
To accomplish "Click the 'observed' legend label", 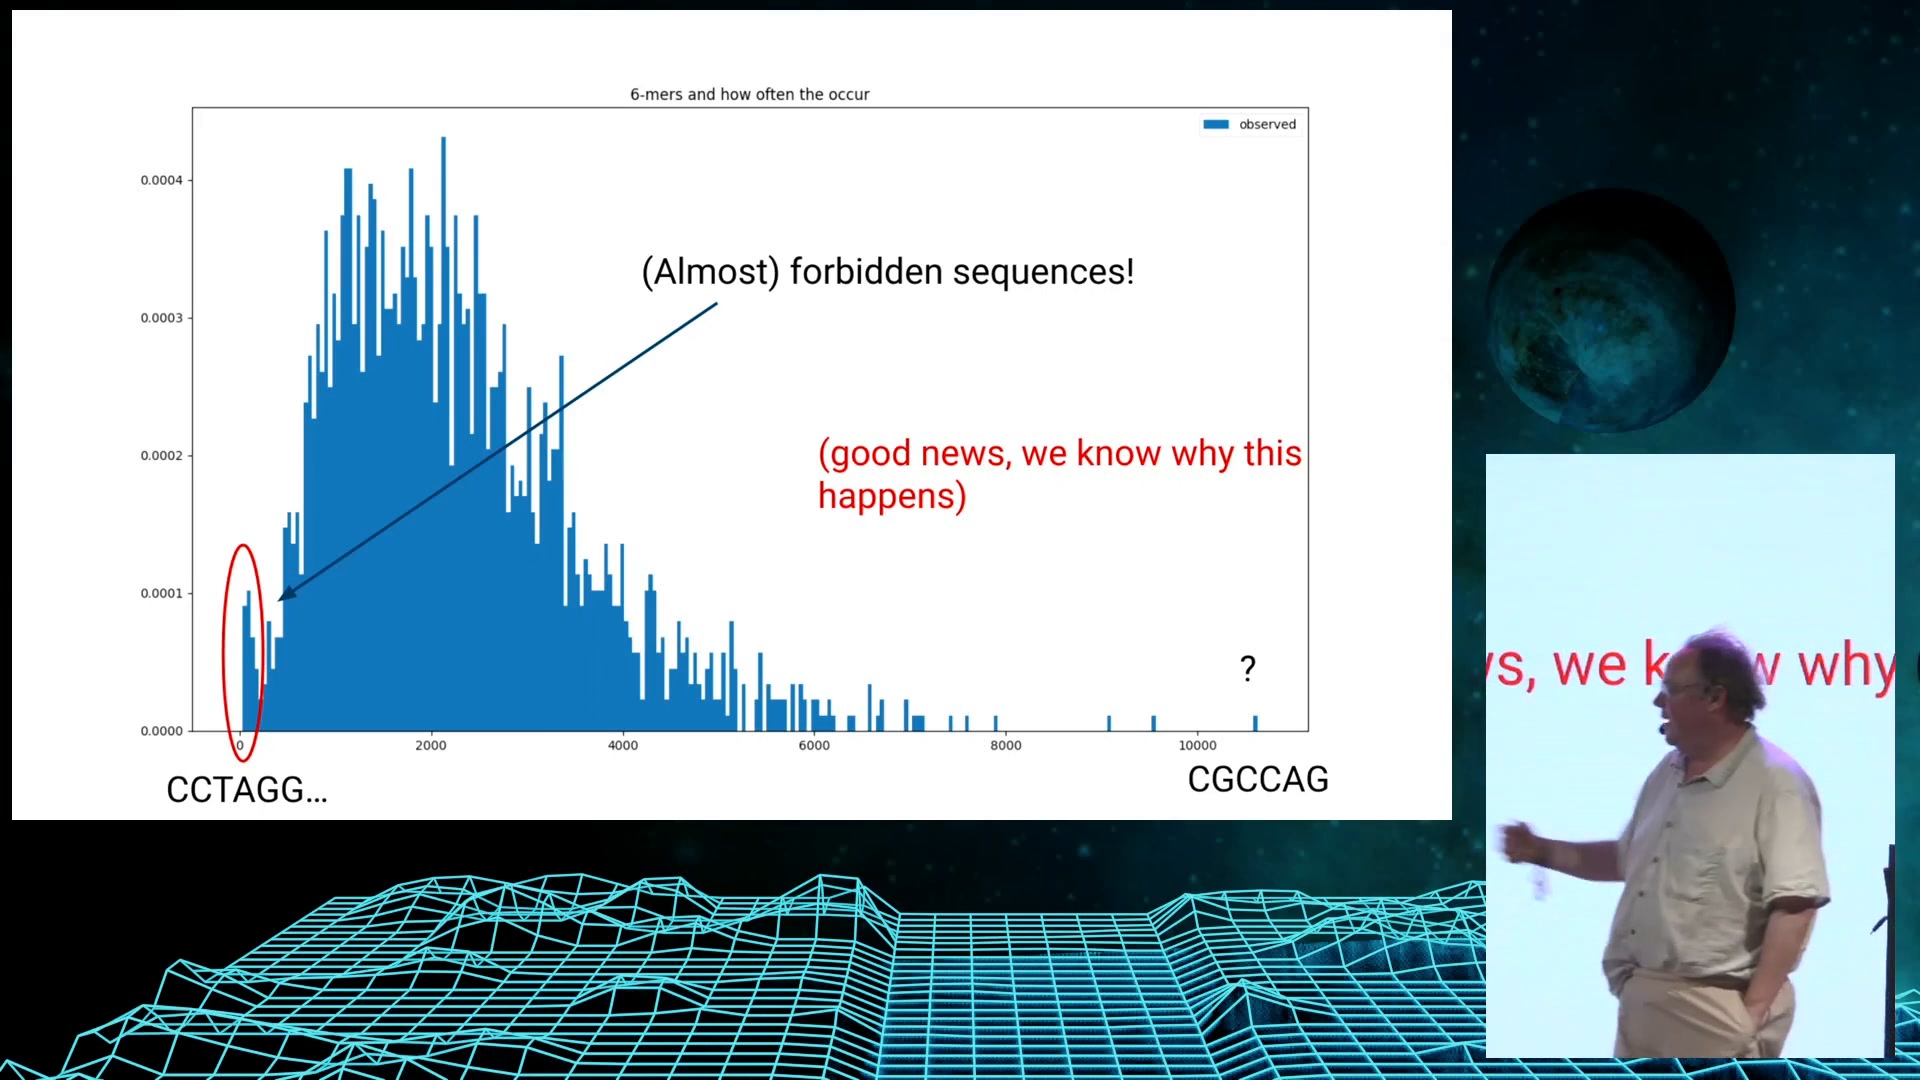I will [x=1267, y=124].
